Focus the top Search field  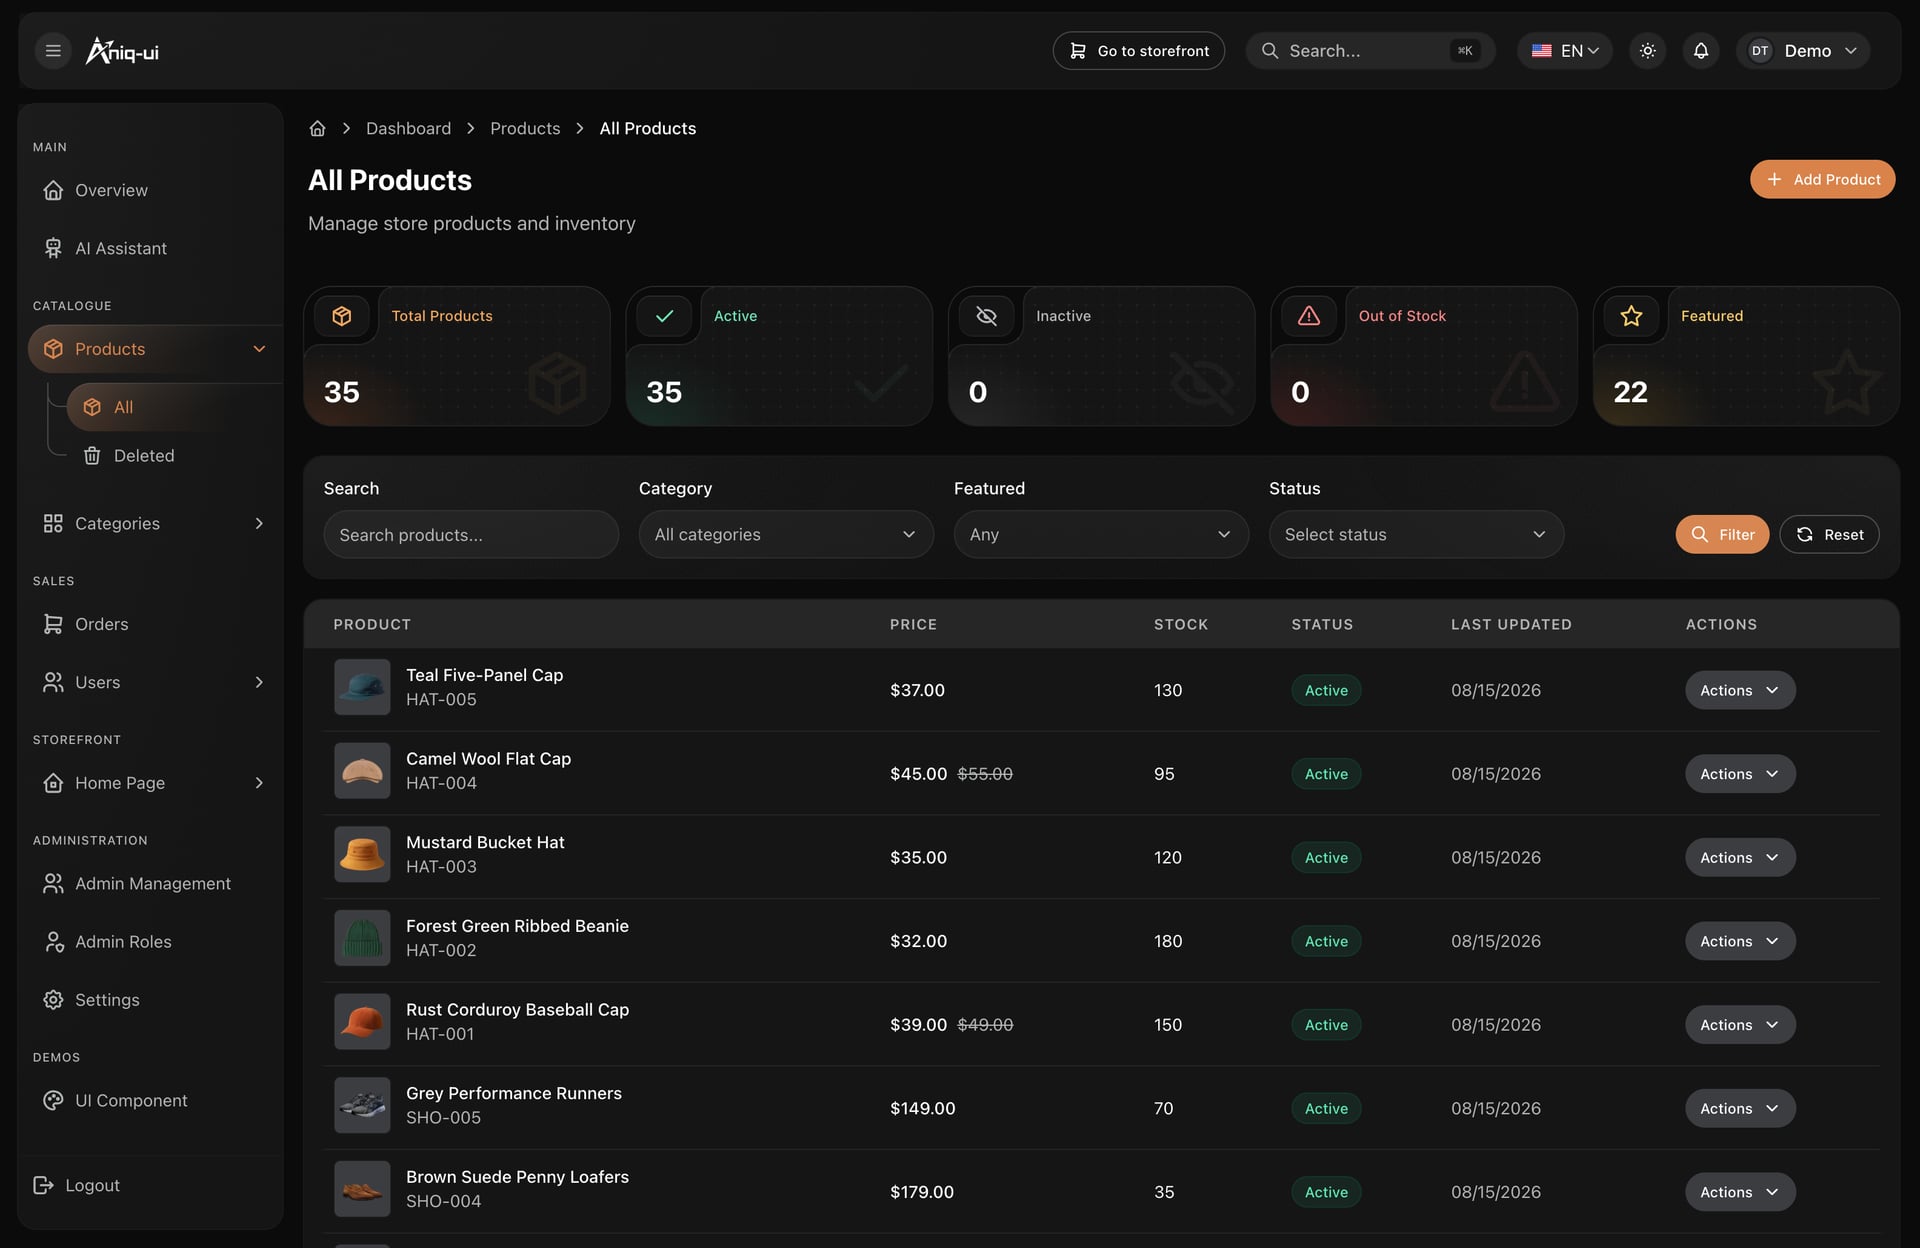[x=1370, y=50]
